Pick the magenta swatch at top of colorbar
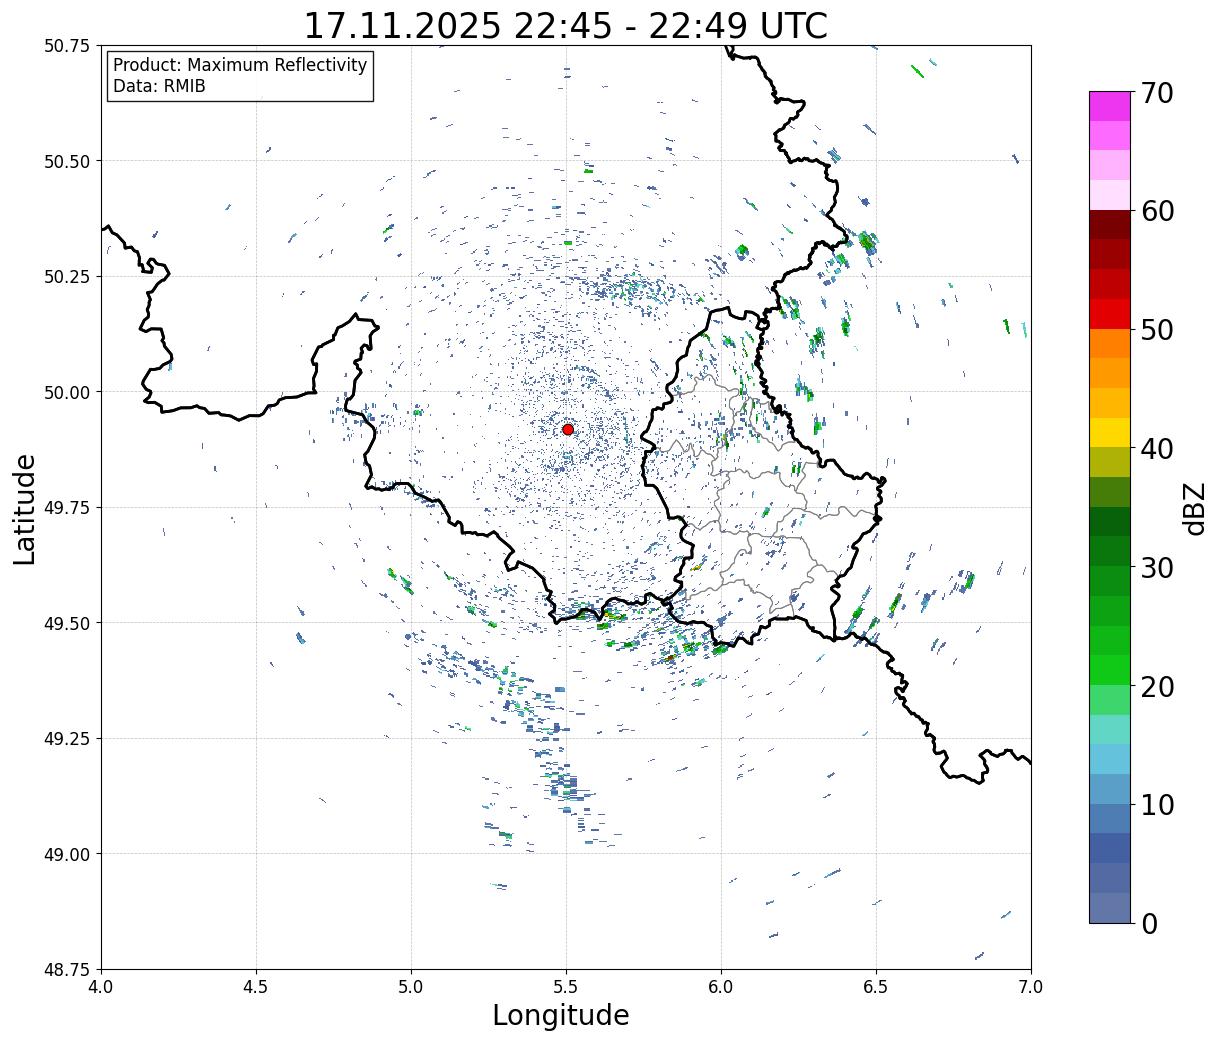1219x1040 pixels. (1109, 106)
